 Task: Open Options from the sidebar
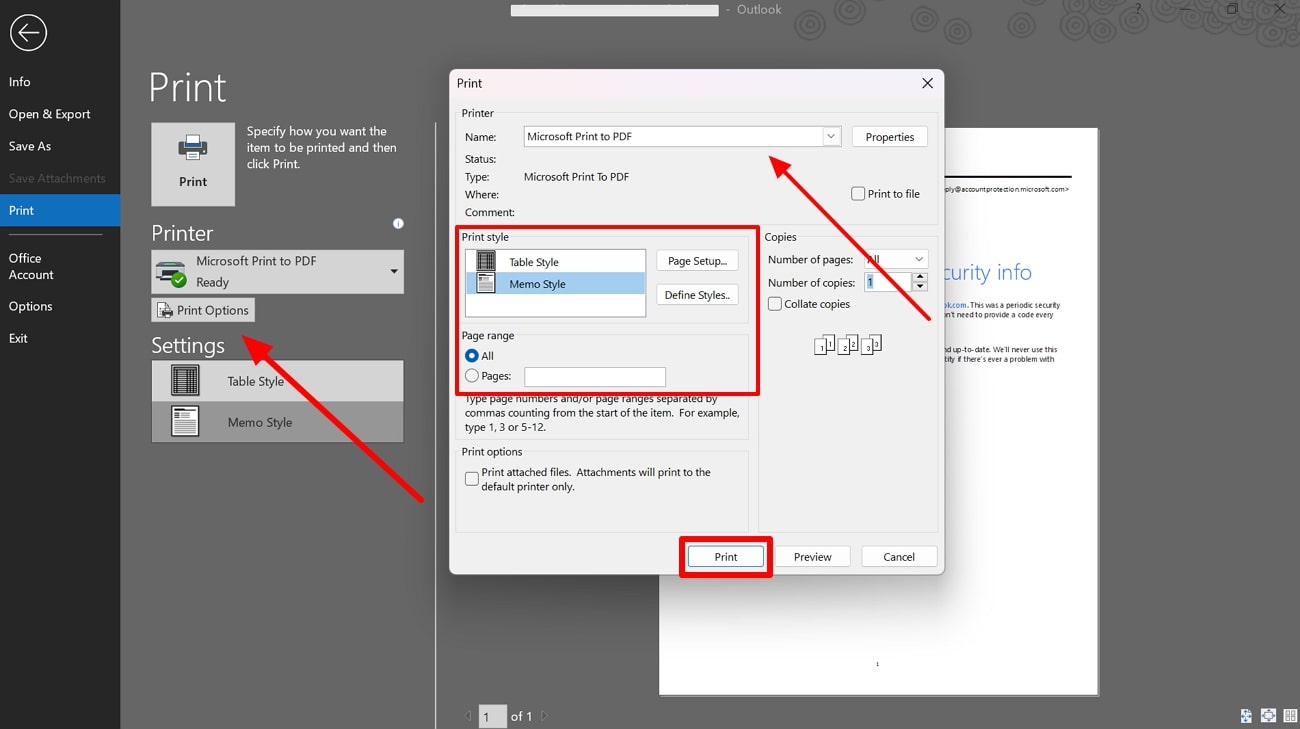(x=60, y=306)
